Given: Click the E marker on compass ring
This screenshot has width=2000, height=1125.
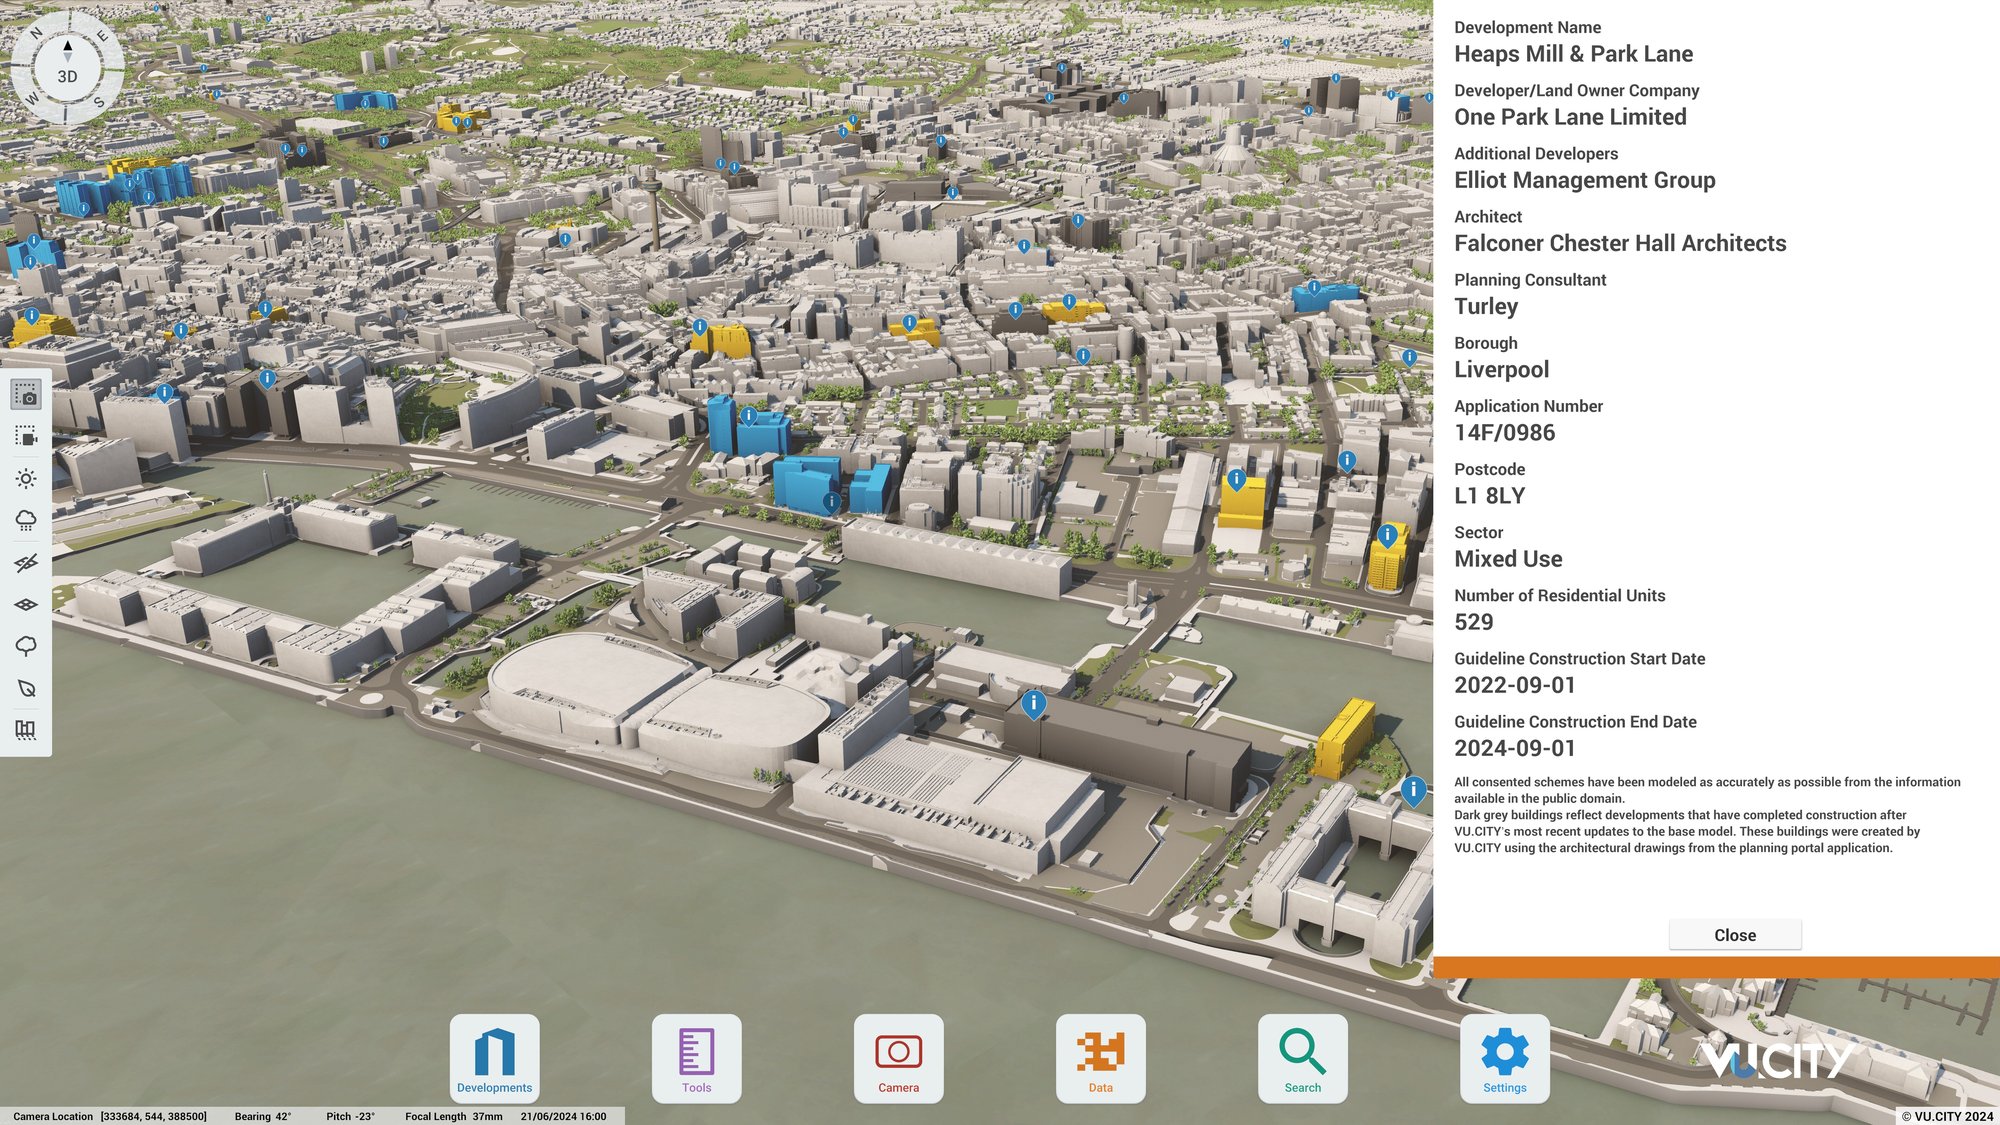Looking at the screenshot, I should 102,36.
